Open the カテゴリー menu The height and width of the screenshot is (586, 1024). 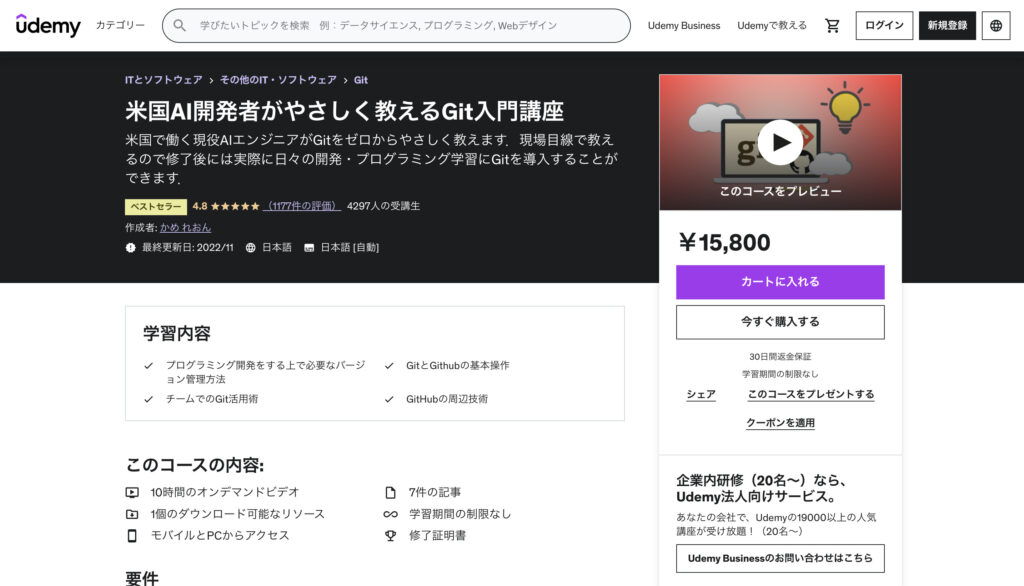(x=120, y=25)
